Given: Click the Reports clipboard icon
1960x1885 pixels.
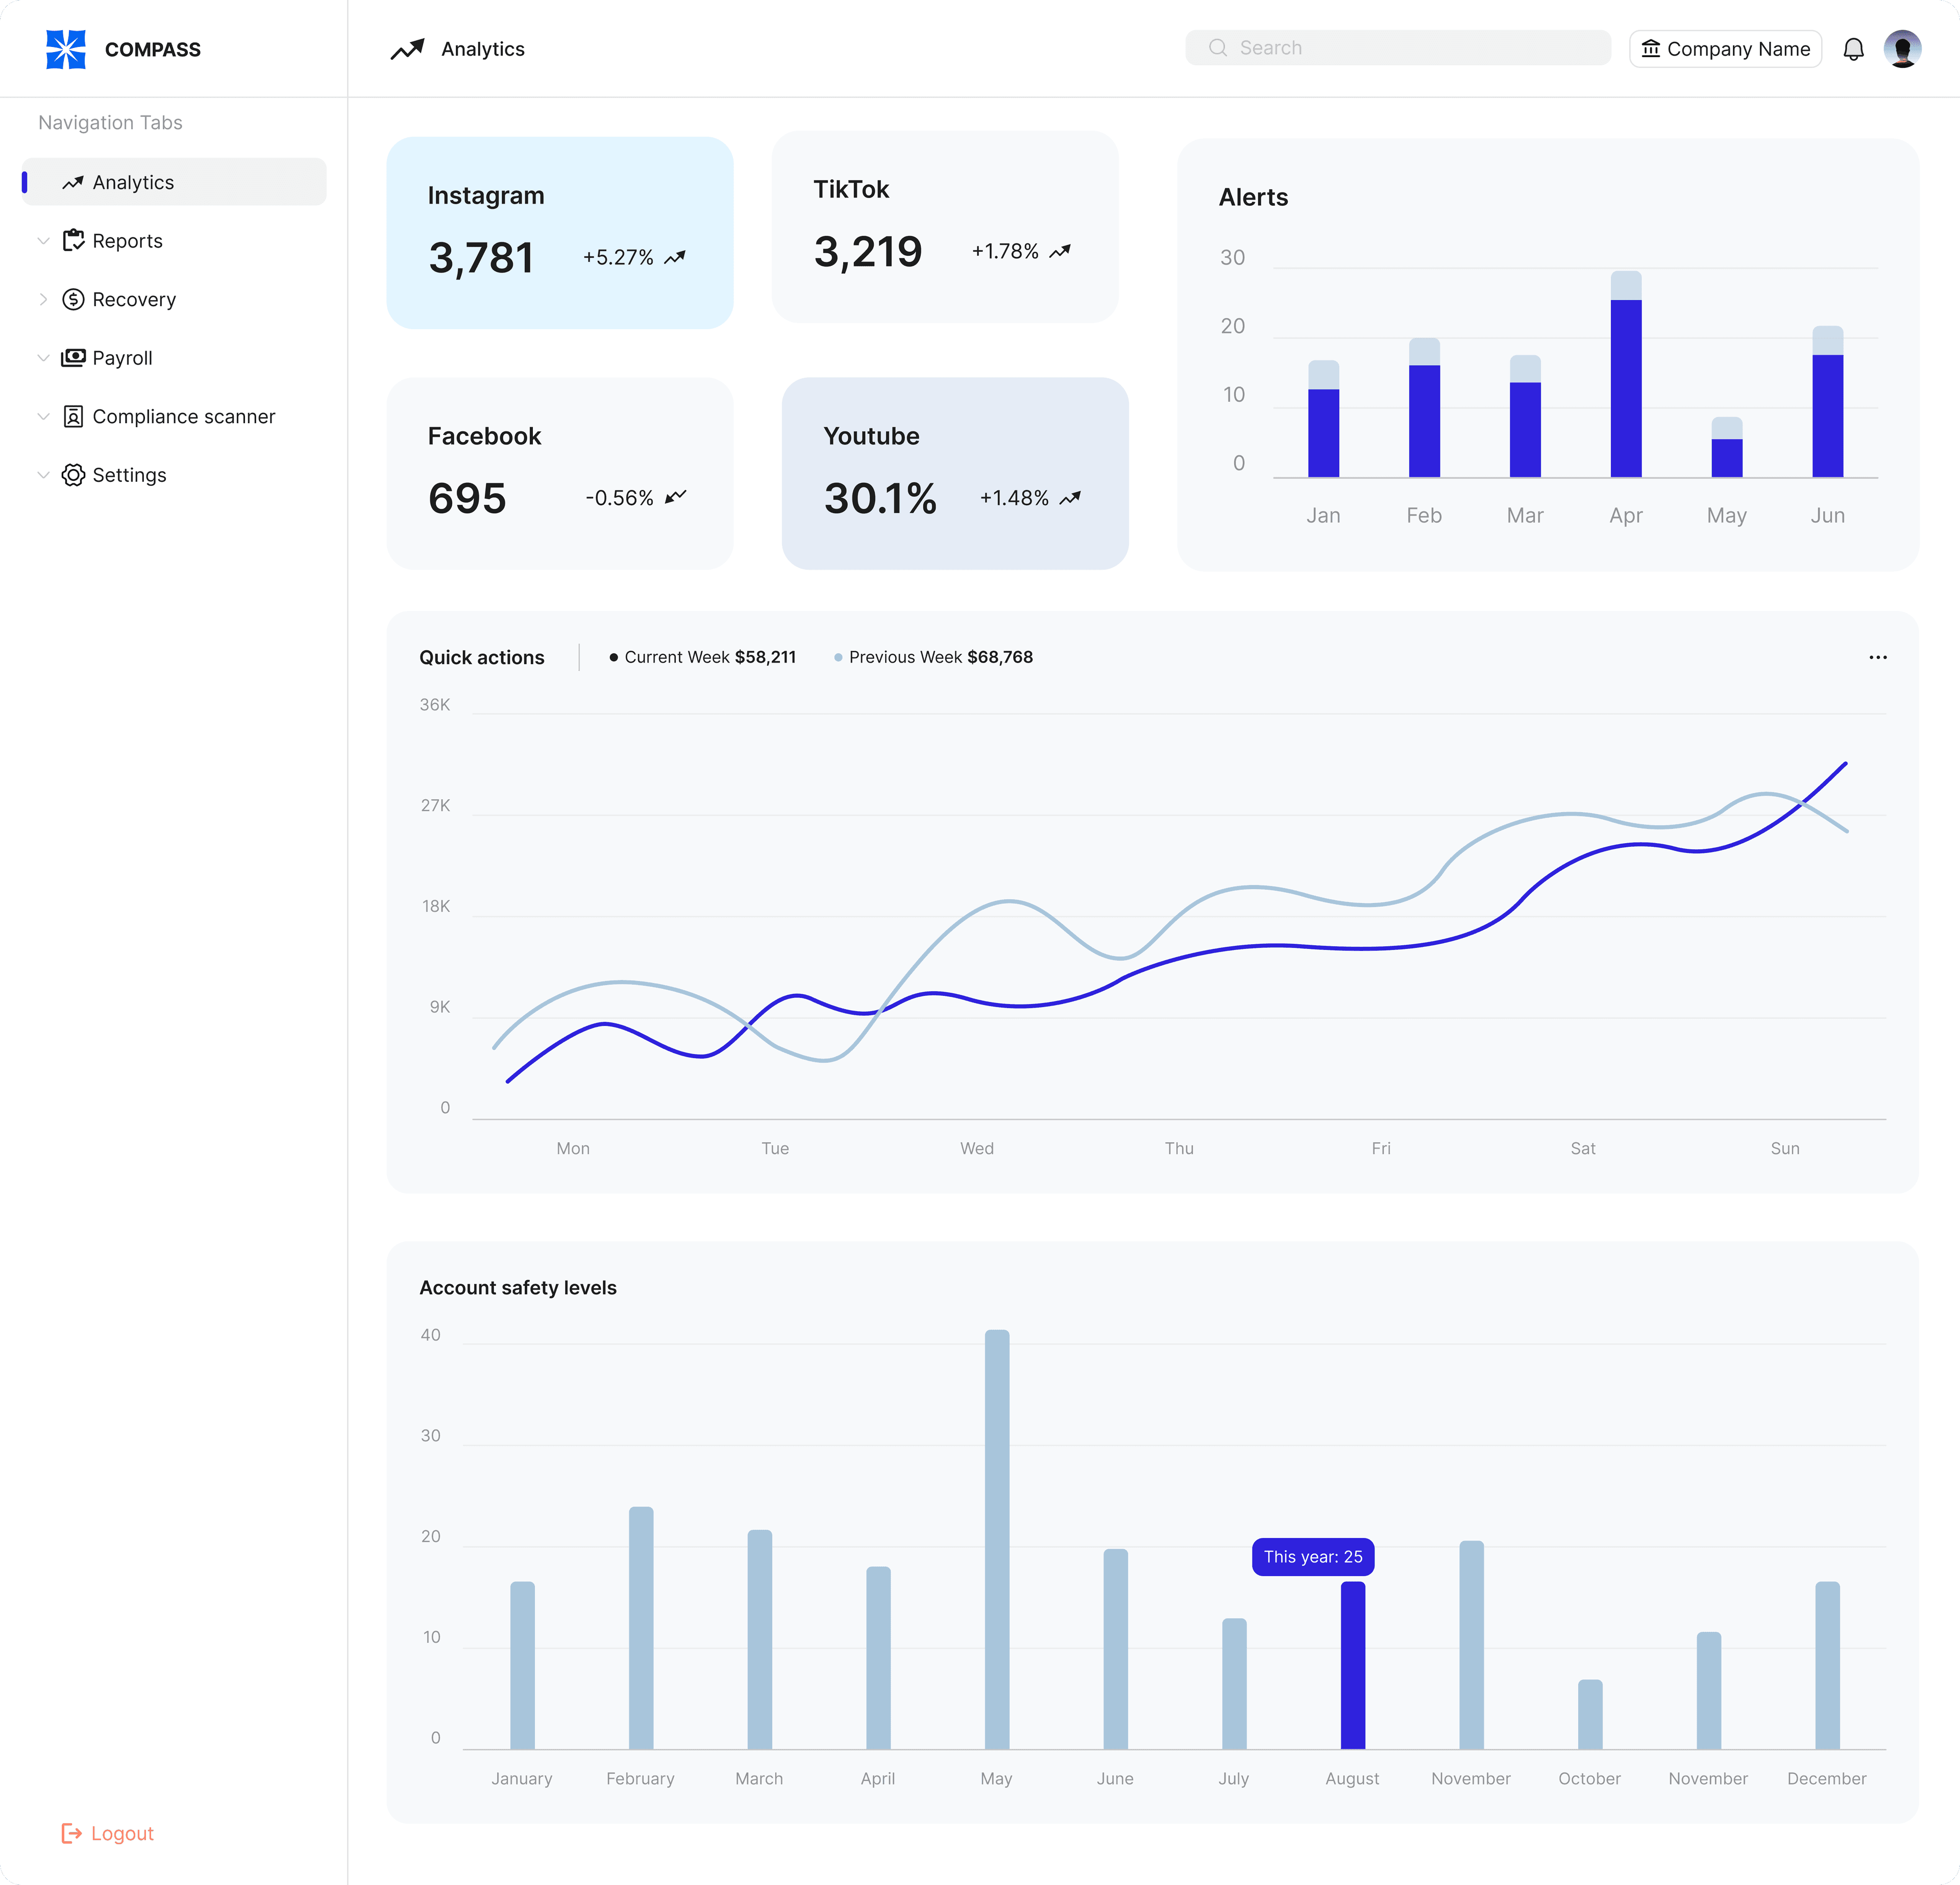Looking at the screenshot, I should point(73,240).
